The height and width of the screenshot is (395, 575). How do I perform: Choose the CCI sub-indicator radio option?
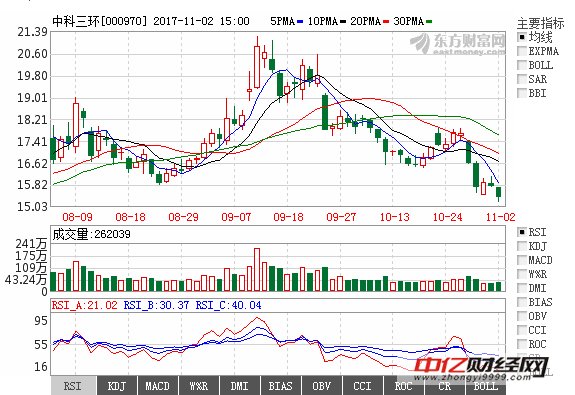pyautogui.click(x=522, y=330)
